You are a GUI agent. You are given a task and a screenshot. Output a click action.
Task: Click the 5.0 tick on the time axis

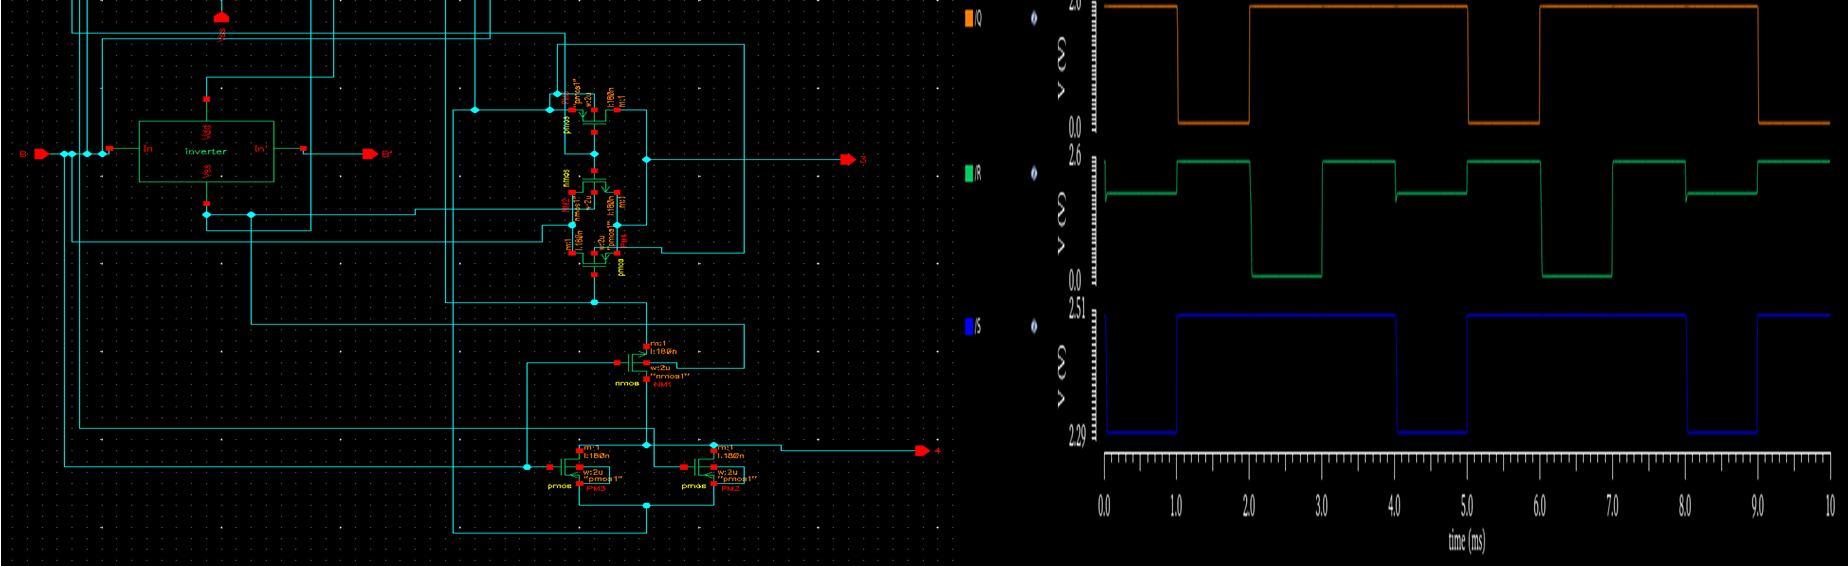point(1467,506)
